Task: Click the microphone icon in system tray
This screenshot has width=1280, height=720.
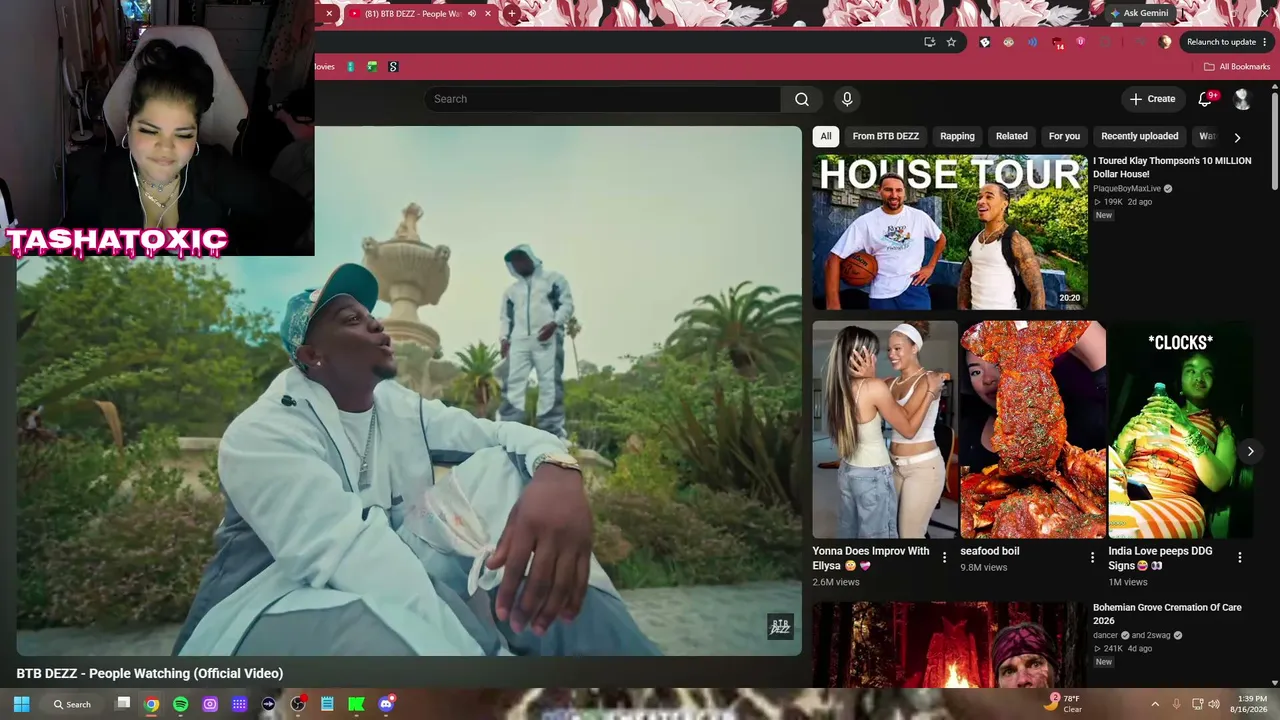Action: click(1176, 704)
